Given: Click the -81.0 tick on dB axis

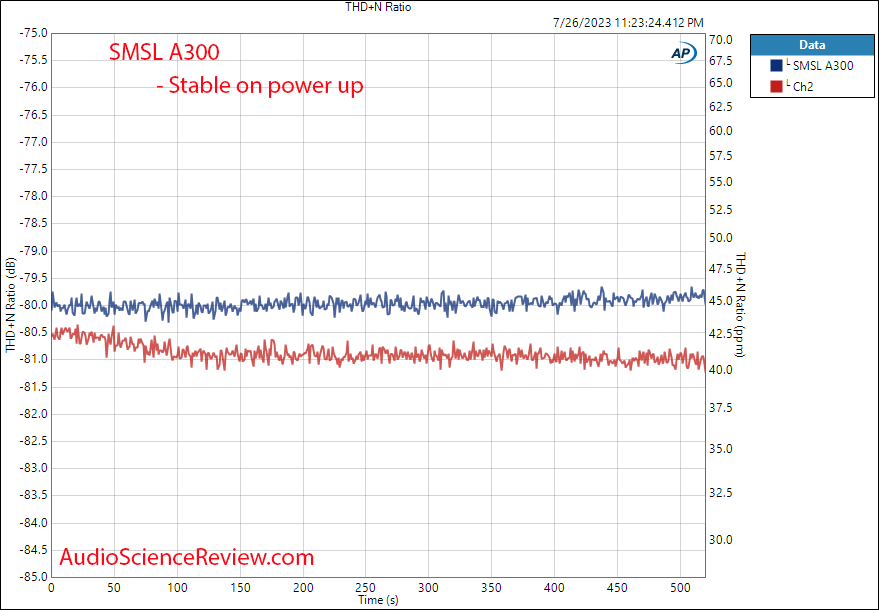Looking at the screenshot, I should click(x=34, y=359).
